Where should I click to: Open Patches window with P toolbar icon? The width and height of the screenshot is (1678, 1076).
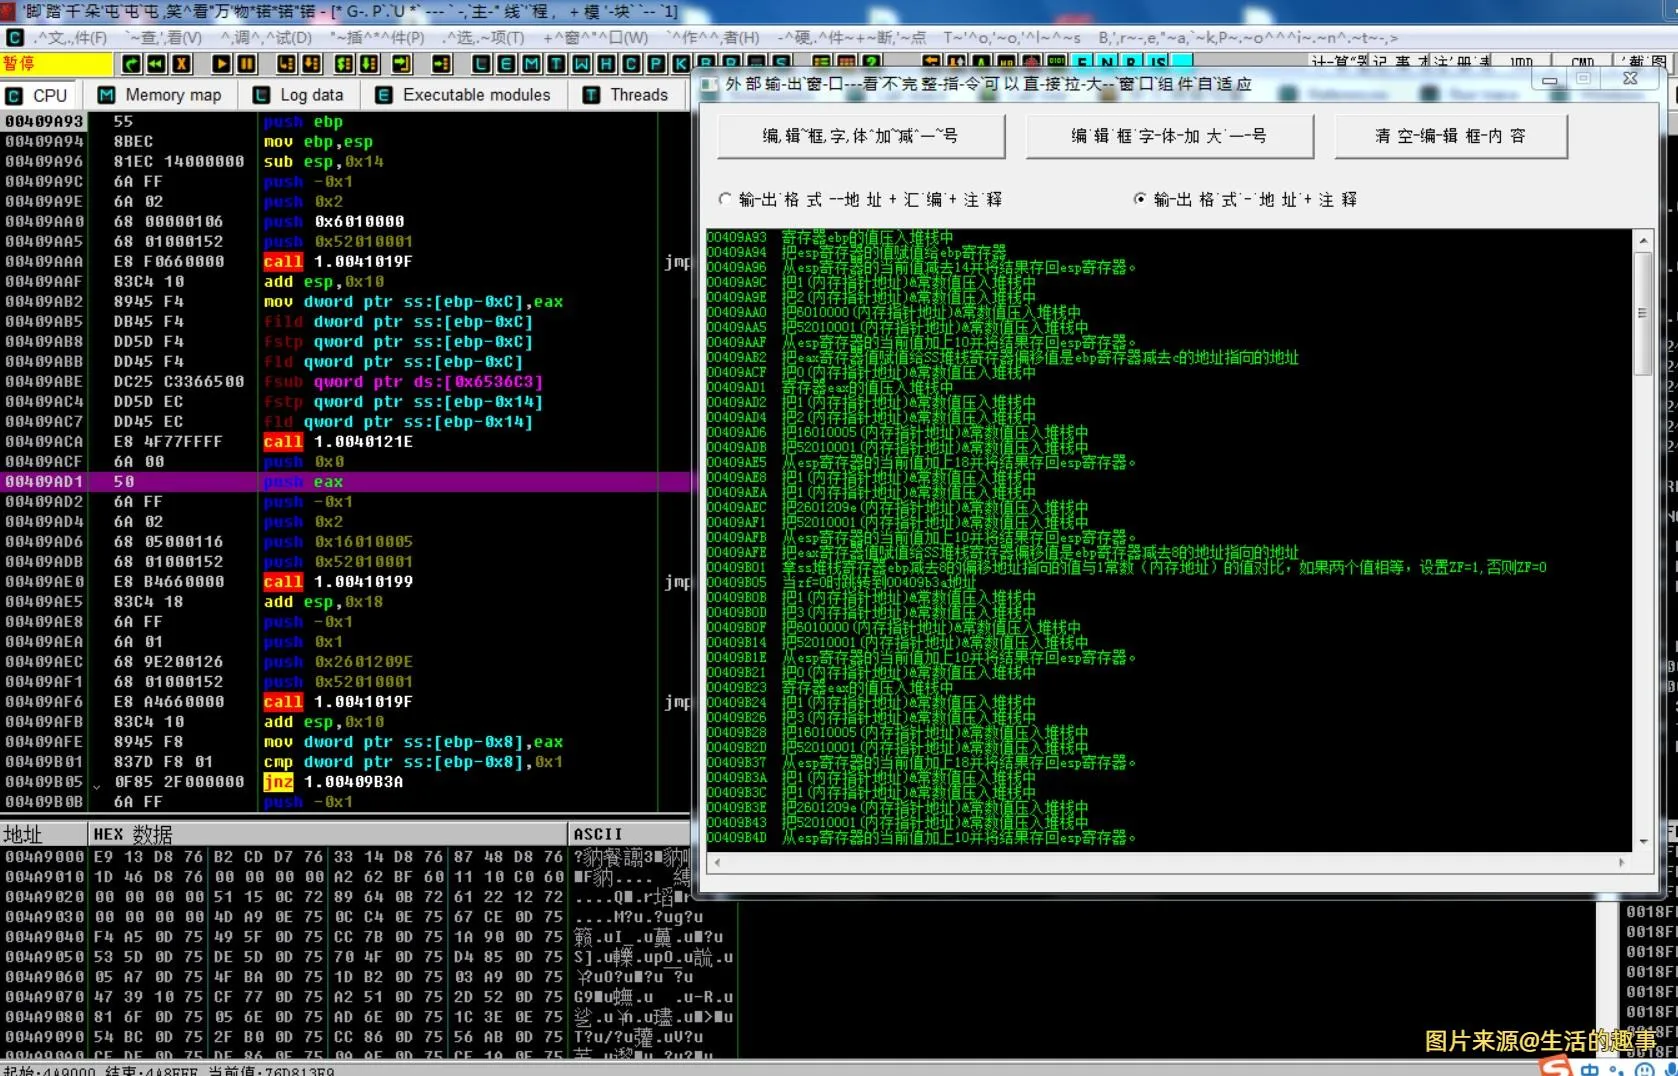pos(656,64)
